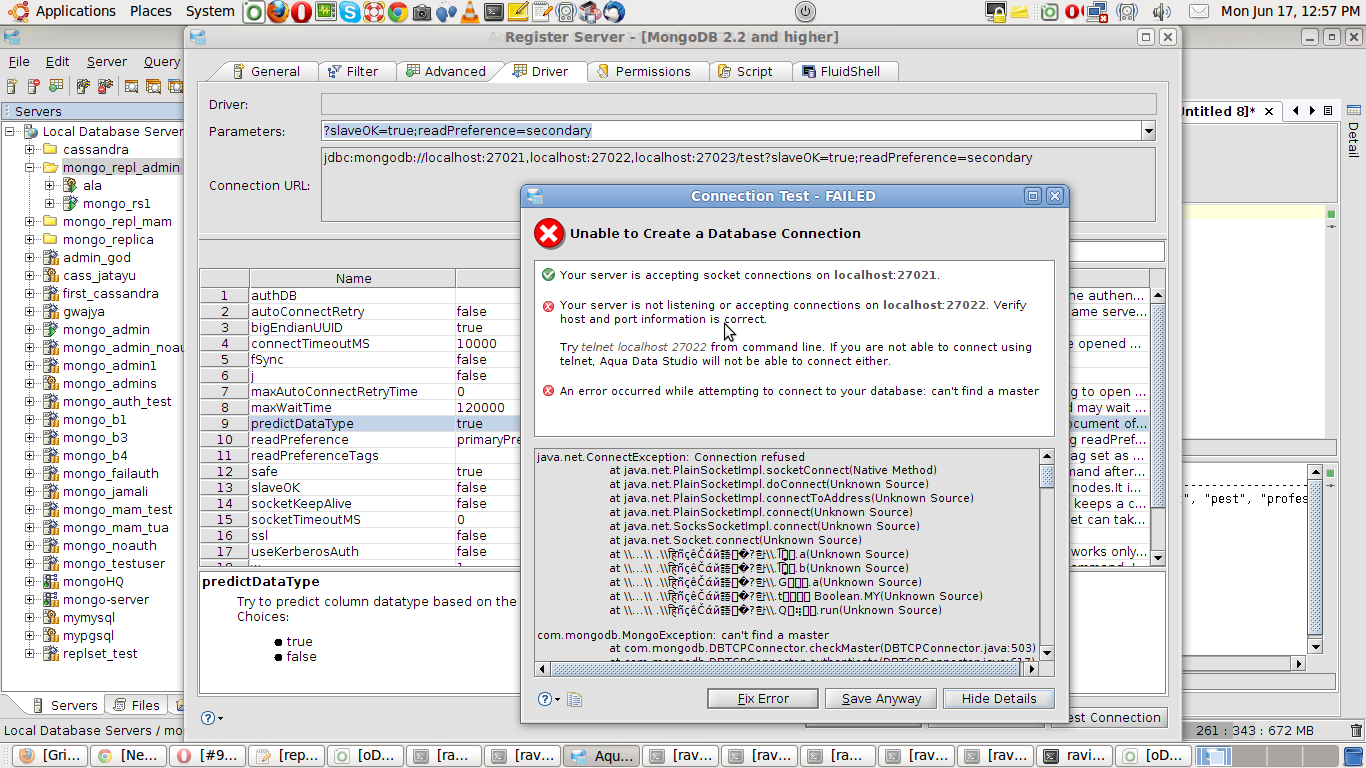Select the mongo_admin server in tree

tap(105, 330)
